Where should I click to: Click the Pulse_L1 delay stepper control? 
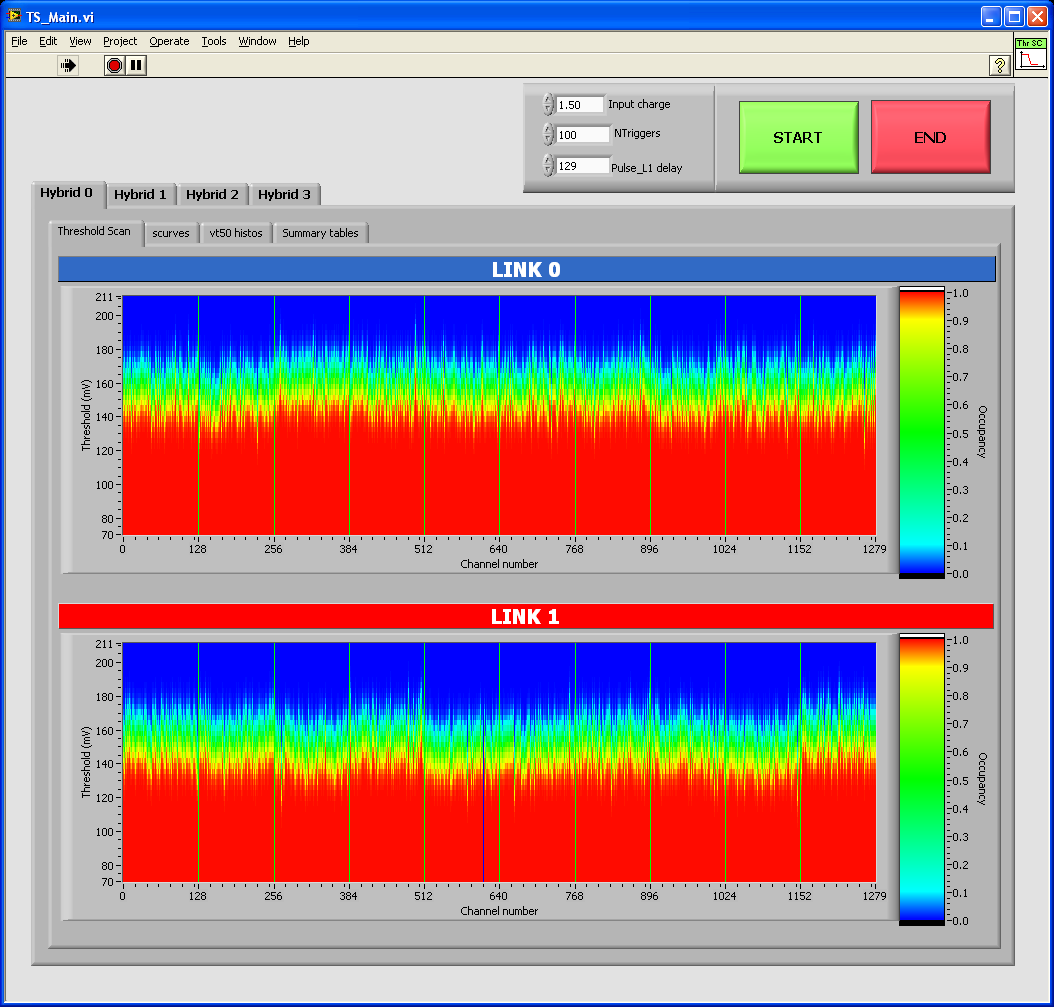click(548, 166)
